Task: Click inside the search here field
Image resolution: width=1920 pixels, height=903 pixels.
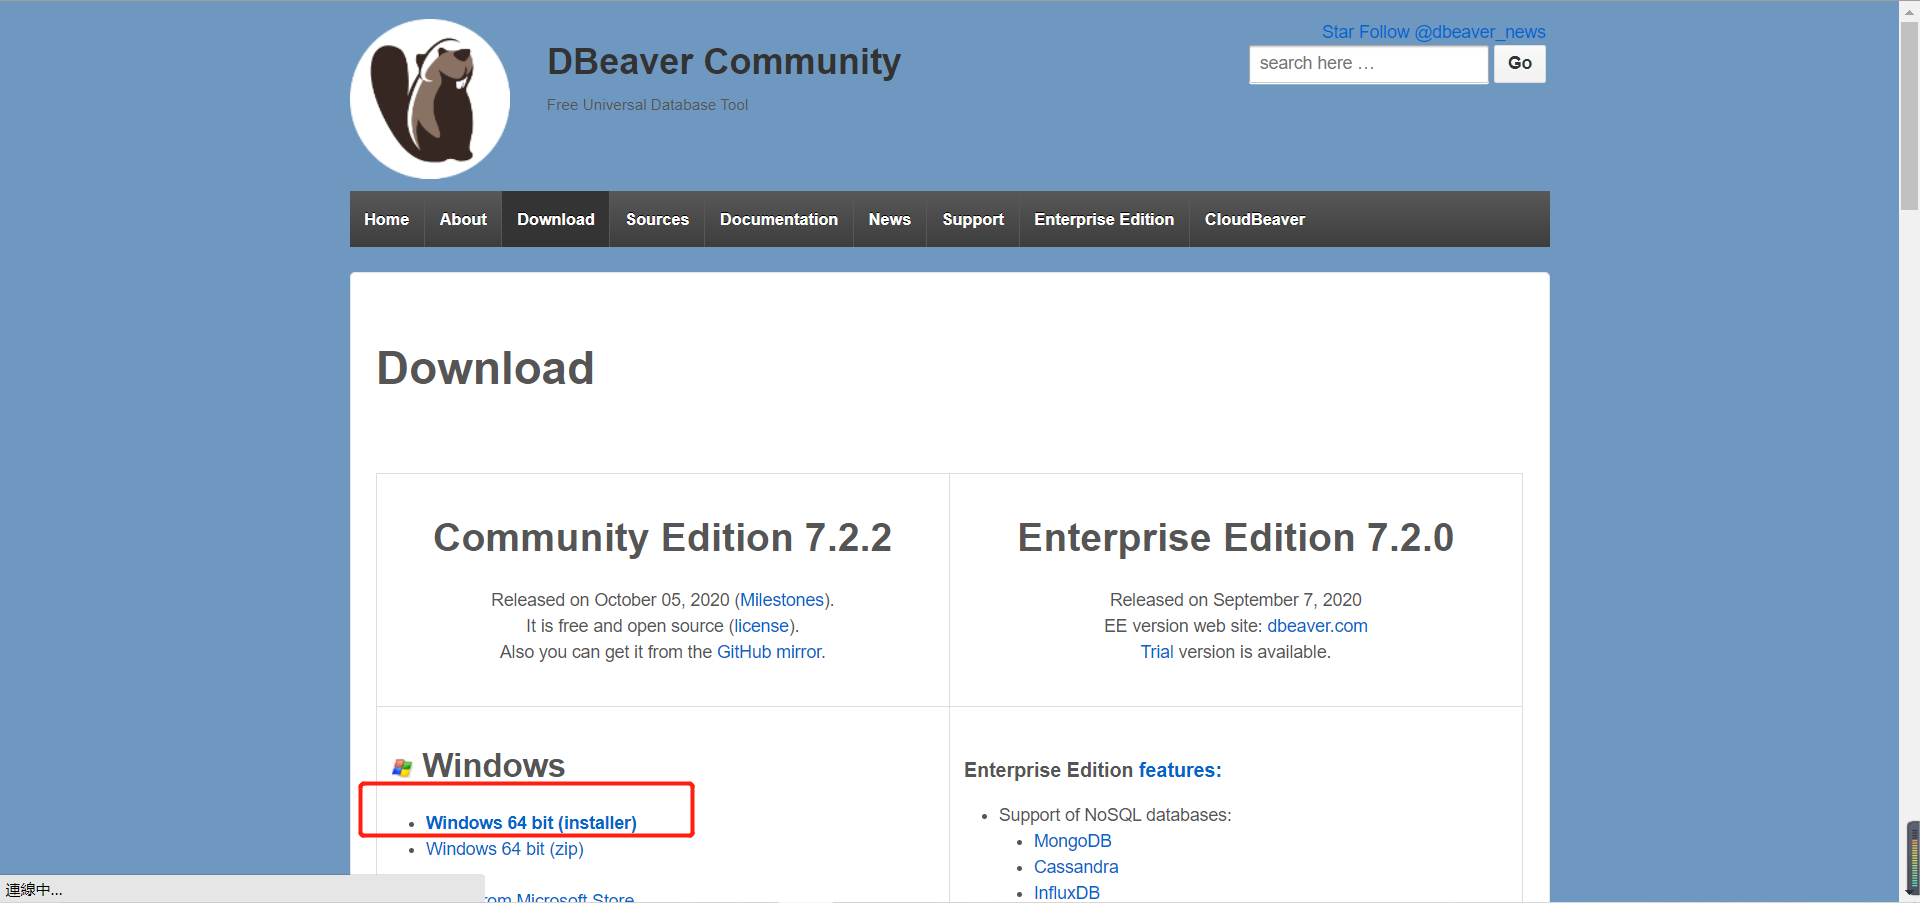Action: 1367,63
